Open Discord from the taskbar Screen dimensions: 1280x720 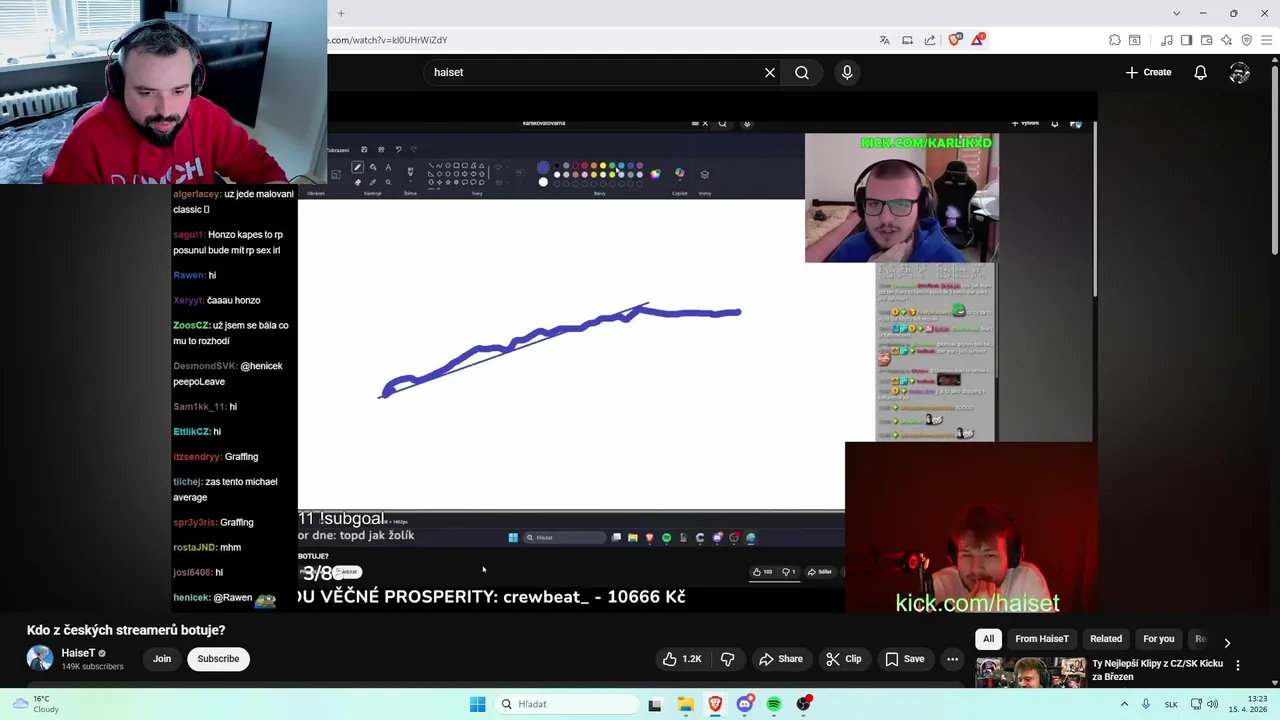(x=744, y=704)
